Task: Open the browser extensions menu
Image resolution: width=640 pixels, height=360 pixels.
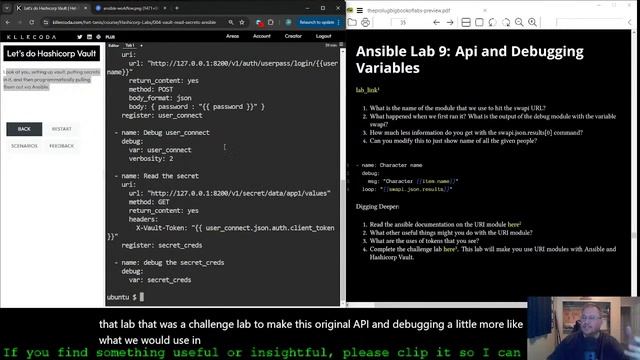Action: tap(271, 22)
